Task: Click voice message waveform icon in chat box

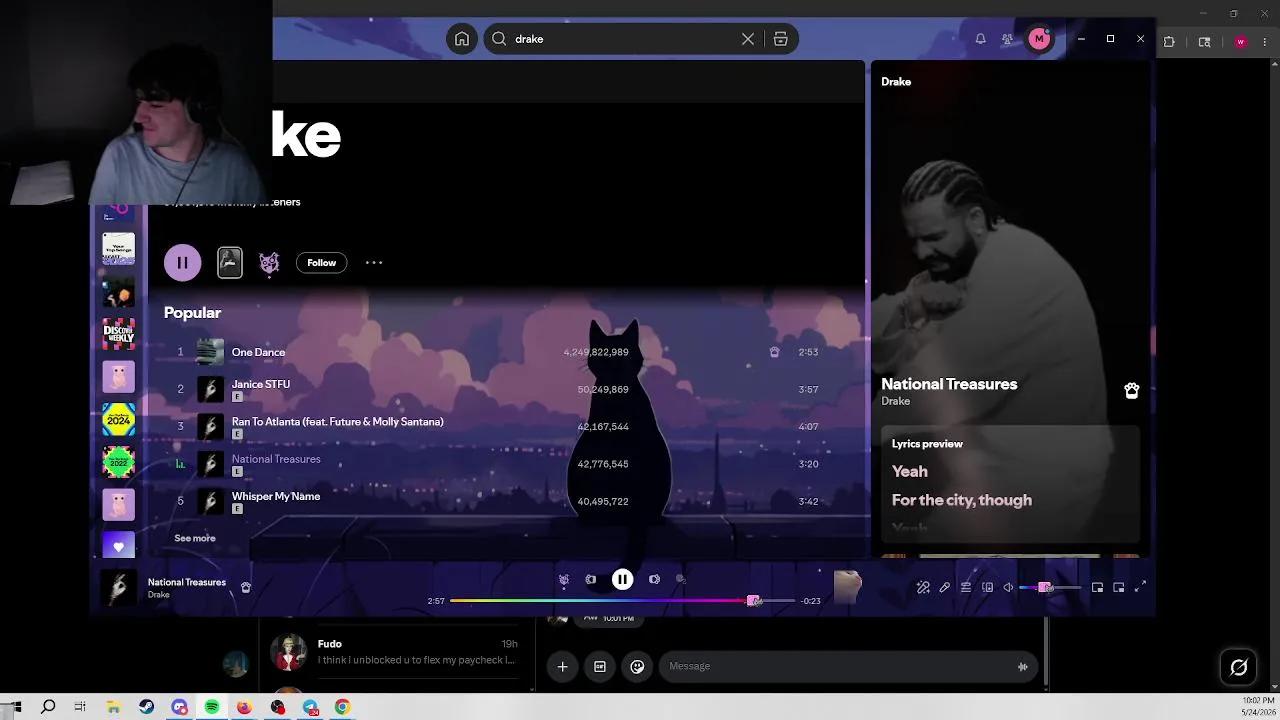Action: click(x=1022, y=667)
